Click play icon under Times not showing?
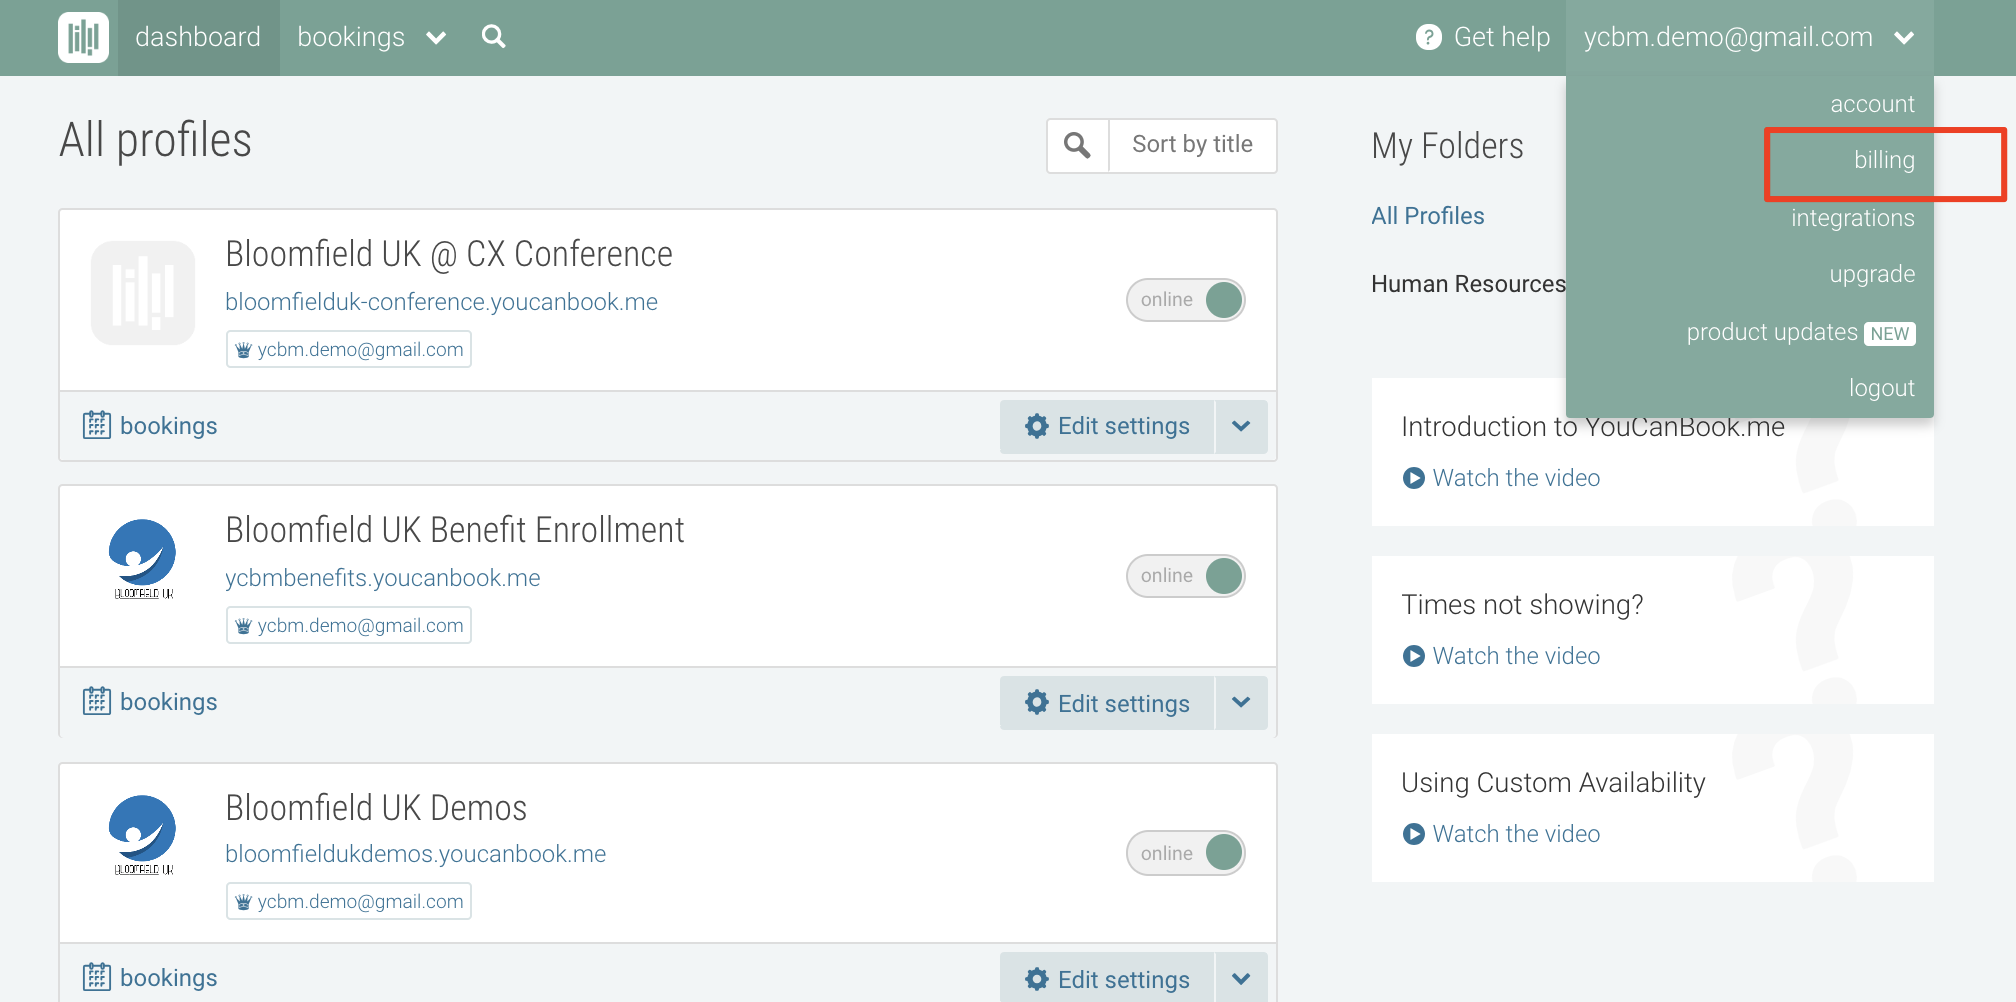 click(1414, 656)
